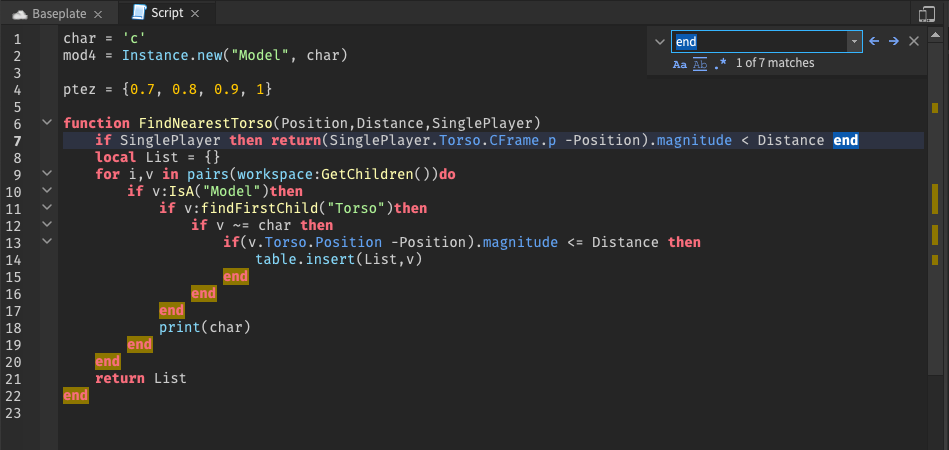
Task: Collapse the fold arrow on line 12
Action: coord(47,224)
